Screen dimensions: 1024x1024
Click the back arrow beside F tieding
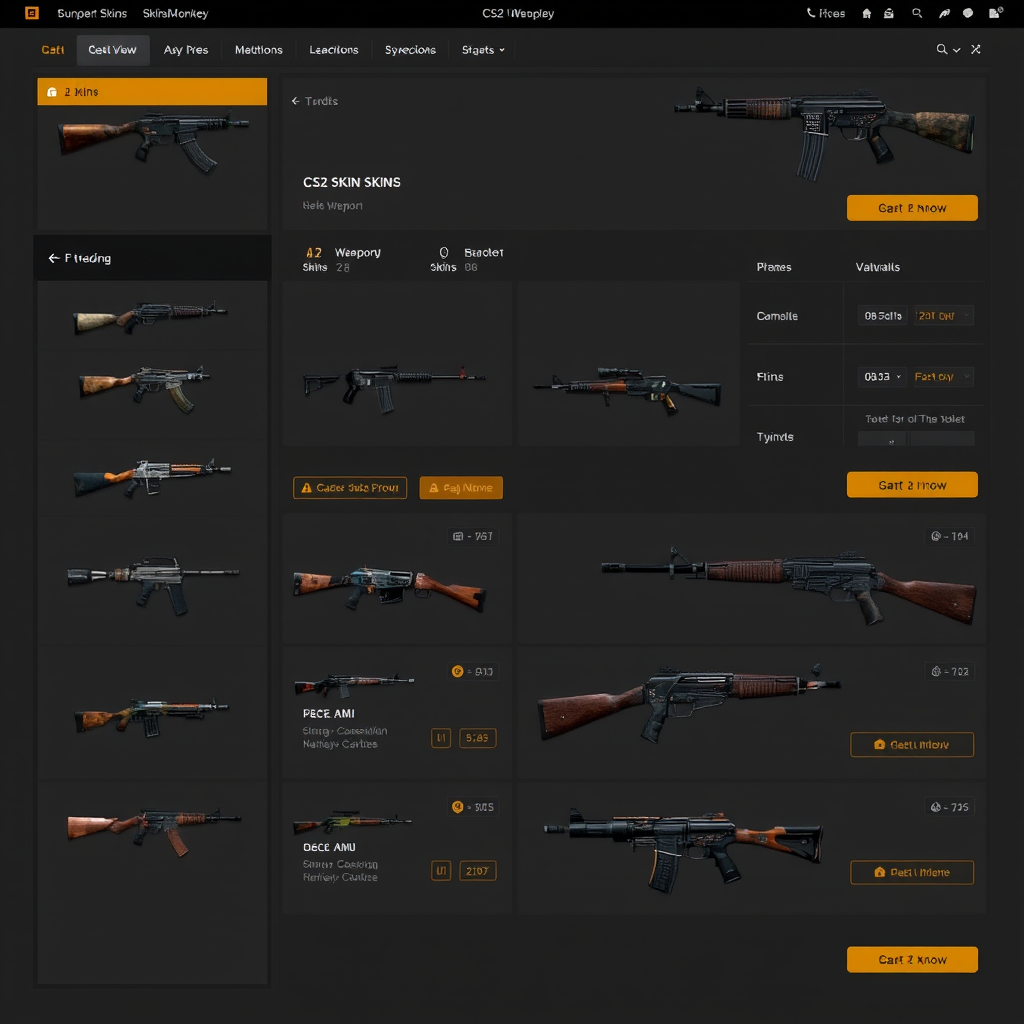click(54, 259)
